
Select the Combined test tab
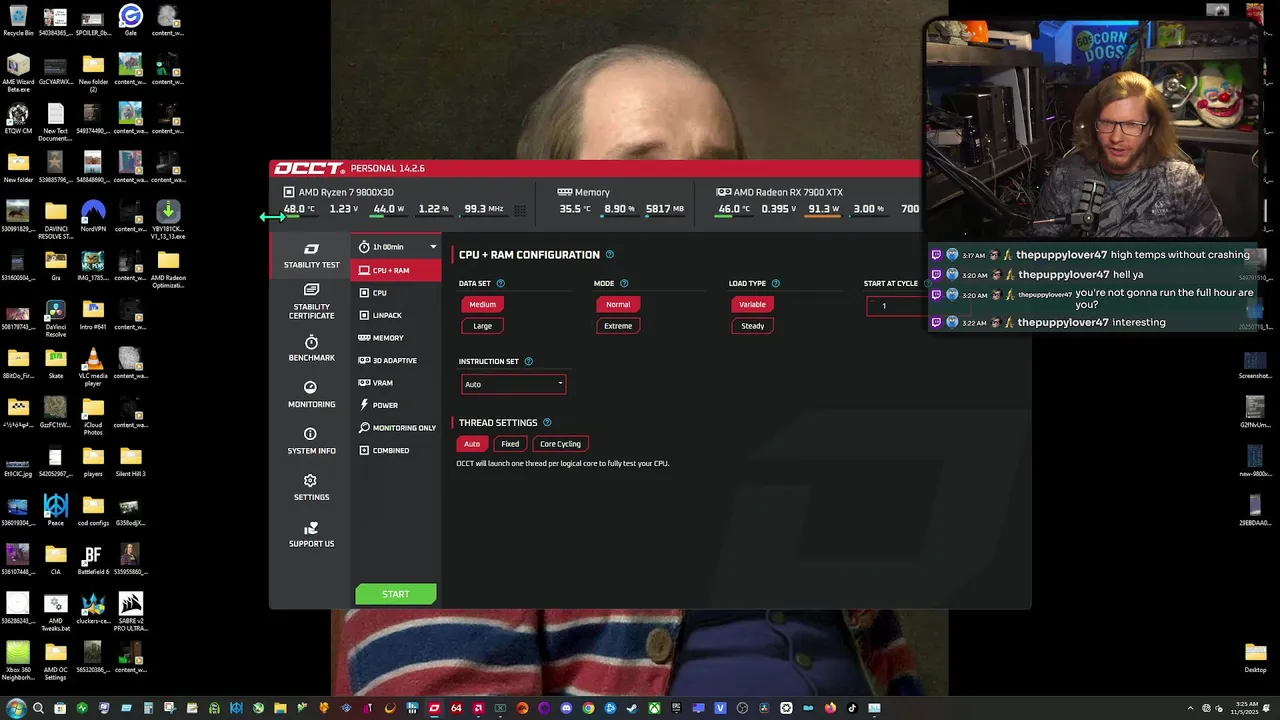click(395, 450)
